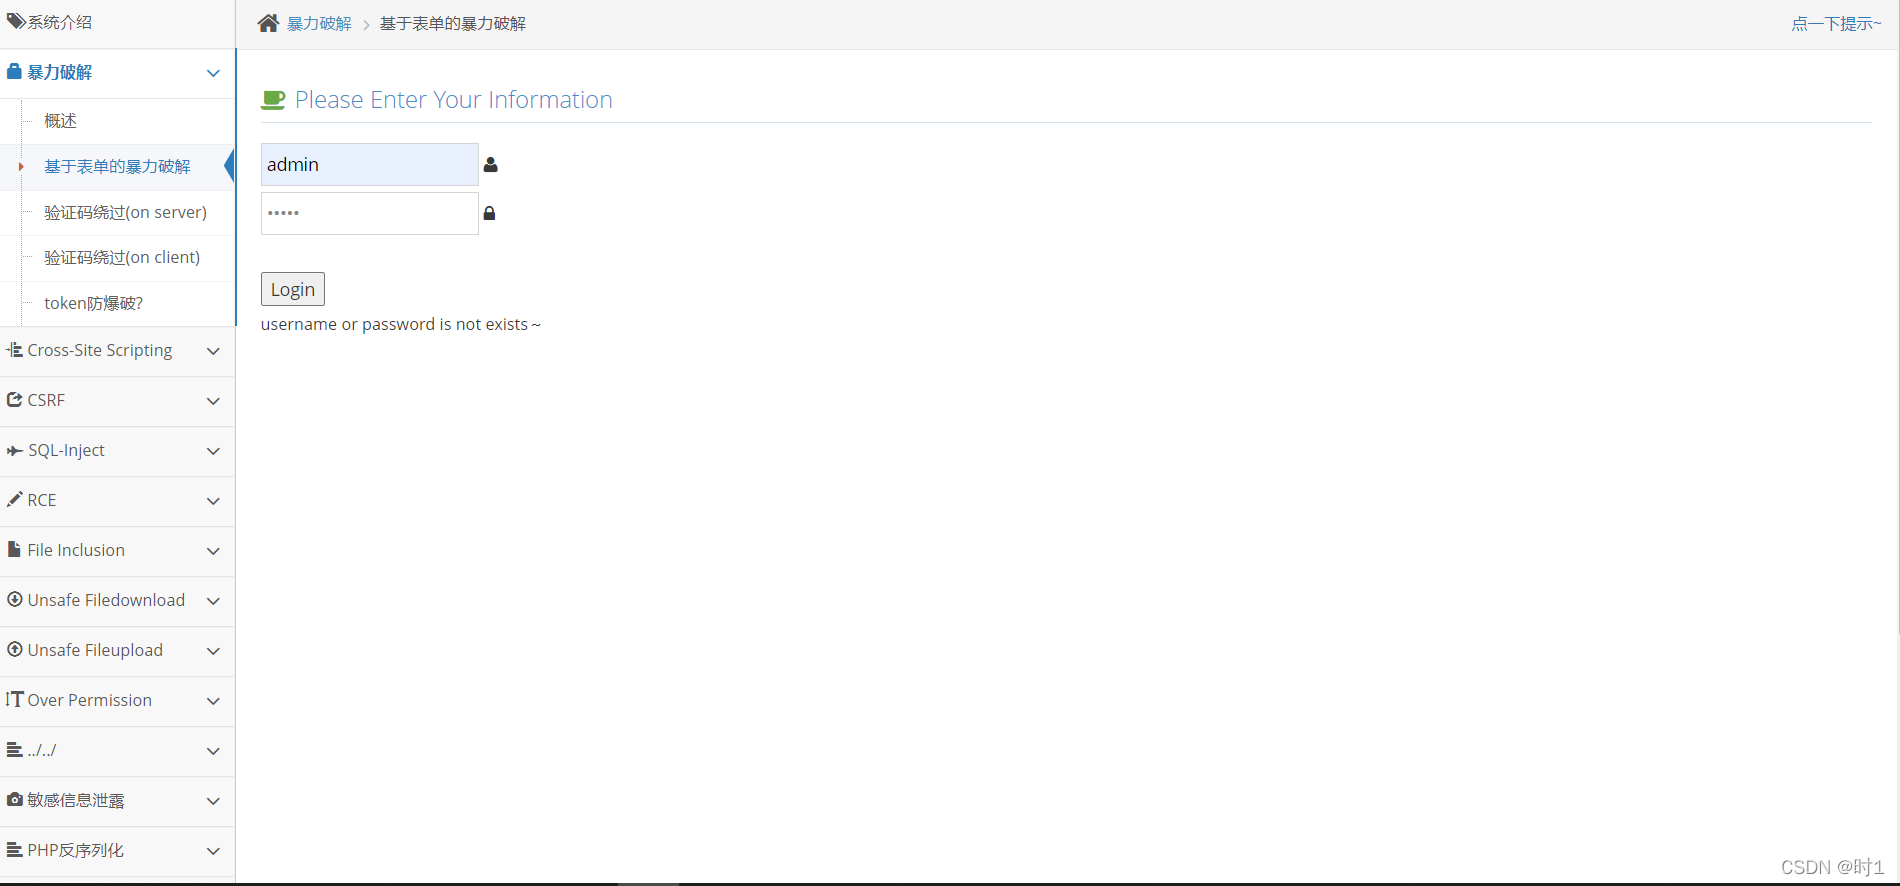Click the 'username or password is not exists' message

tap(401, 324)
